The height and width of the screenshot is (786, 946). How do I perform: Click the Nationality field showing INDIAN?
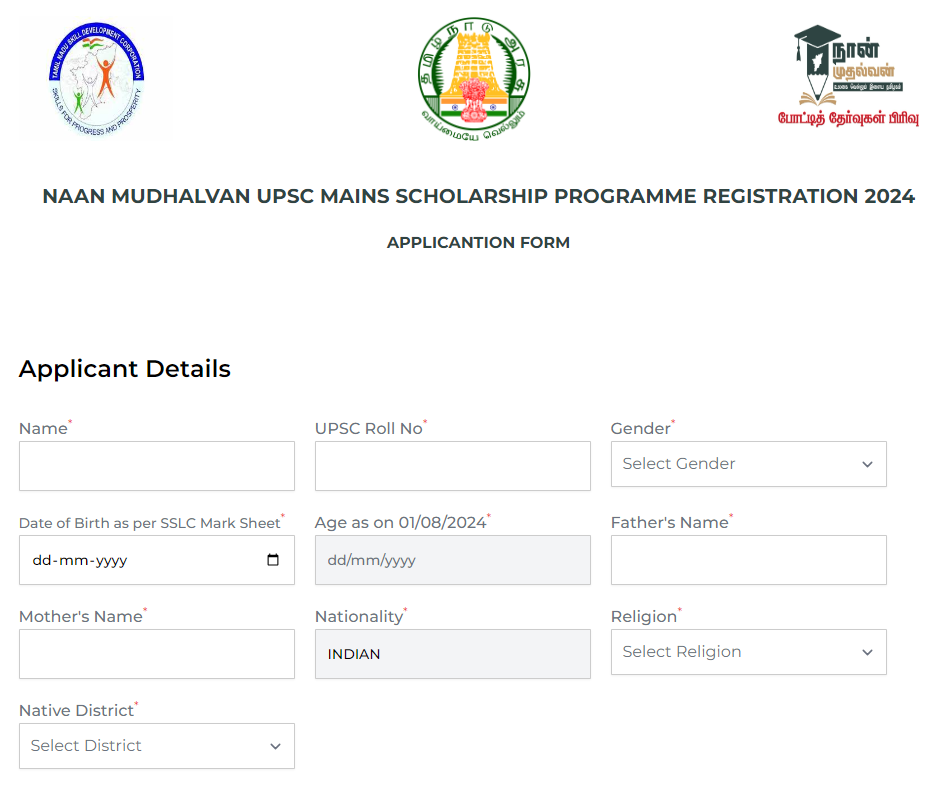[452, 654]
